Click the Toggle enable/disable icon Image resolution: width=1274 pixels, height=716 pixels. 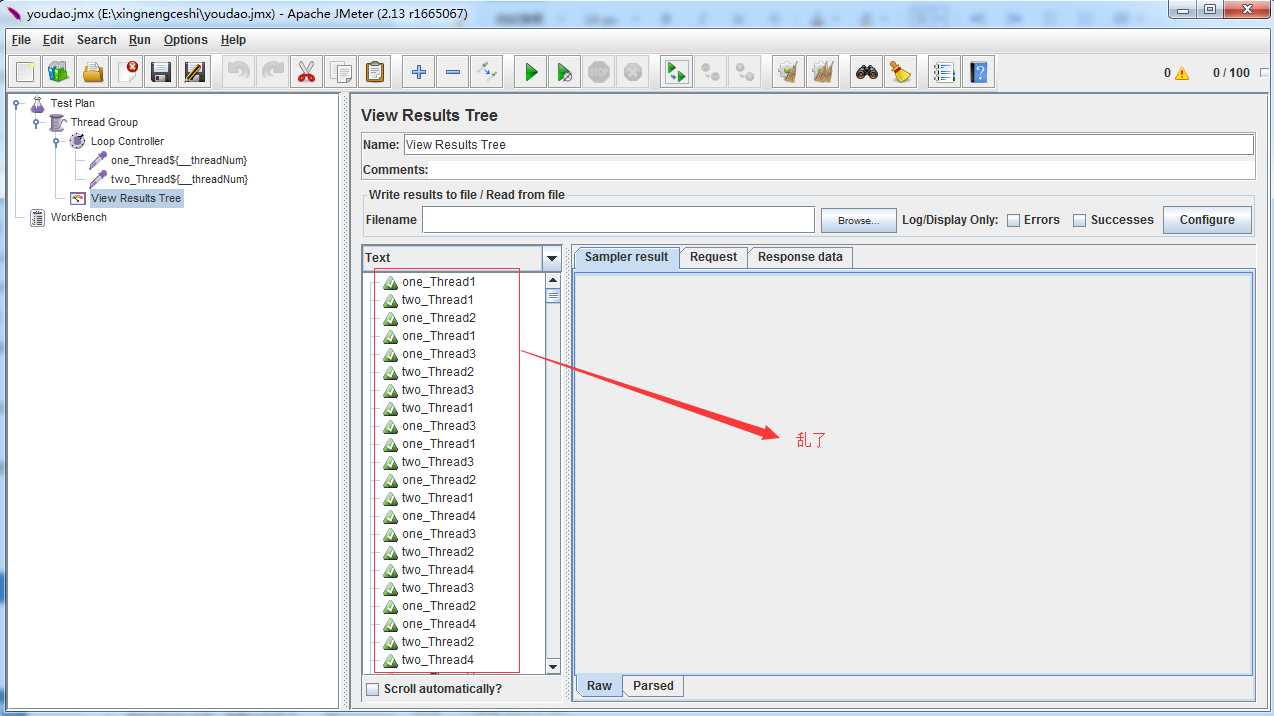pyautogui.click(x=487, y=72)
